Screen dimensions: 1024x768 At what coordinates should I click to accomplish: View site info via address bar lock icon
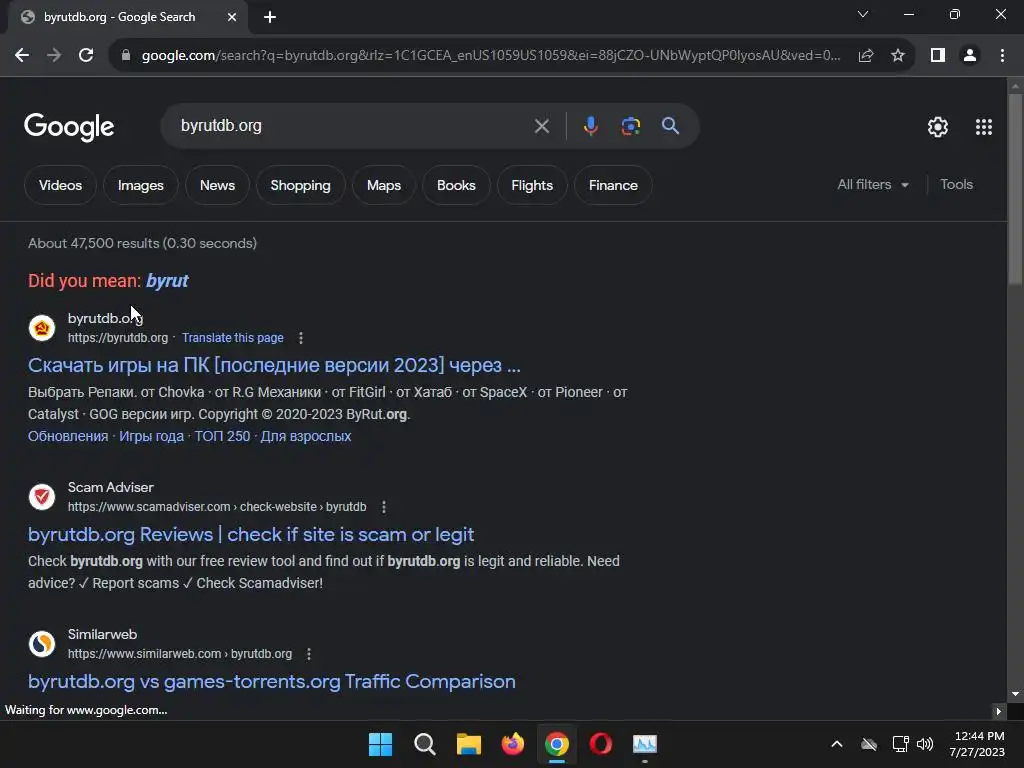pos(126,56)
